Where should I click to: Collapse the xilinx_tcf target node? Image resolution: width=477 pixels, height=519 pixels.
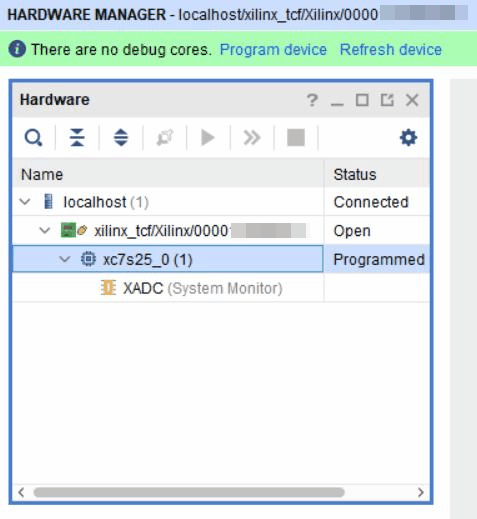[45, 230]
